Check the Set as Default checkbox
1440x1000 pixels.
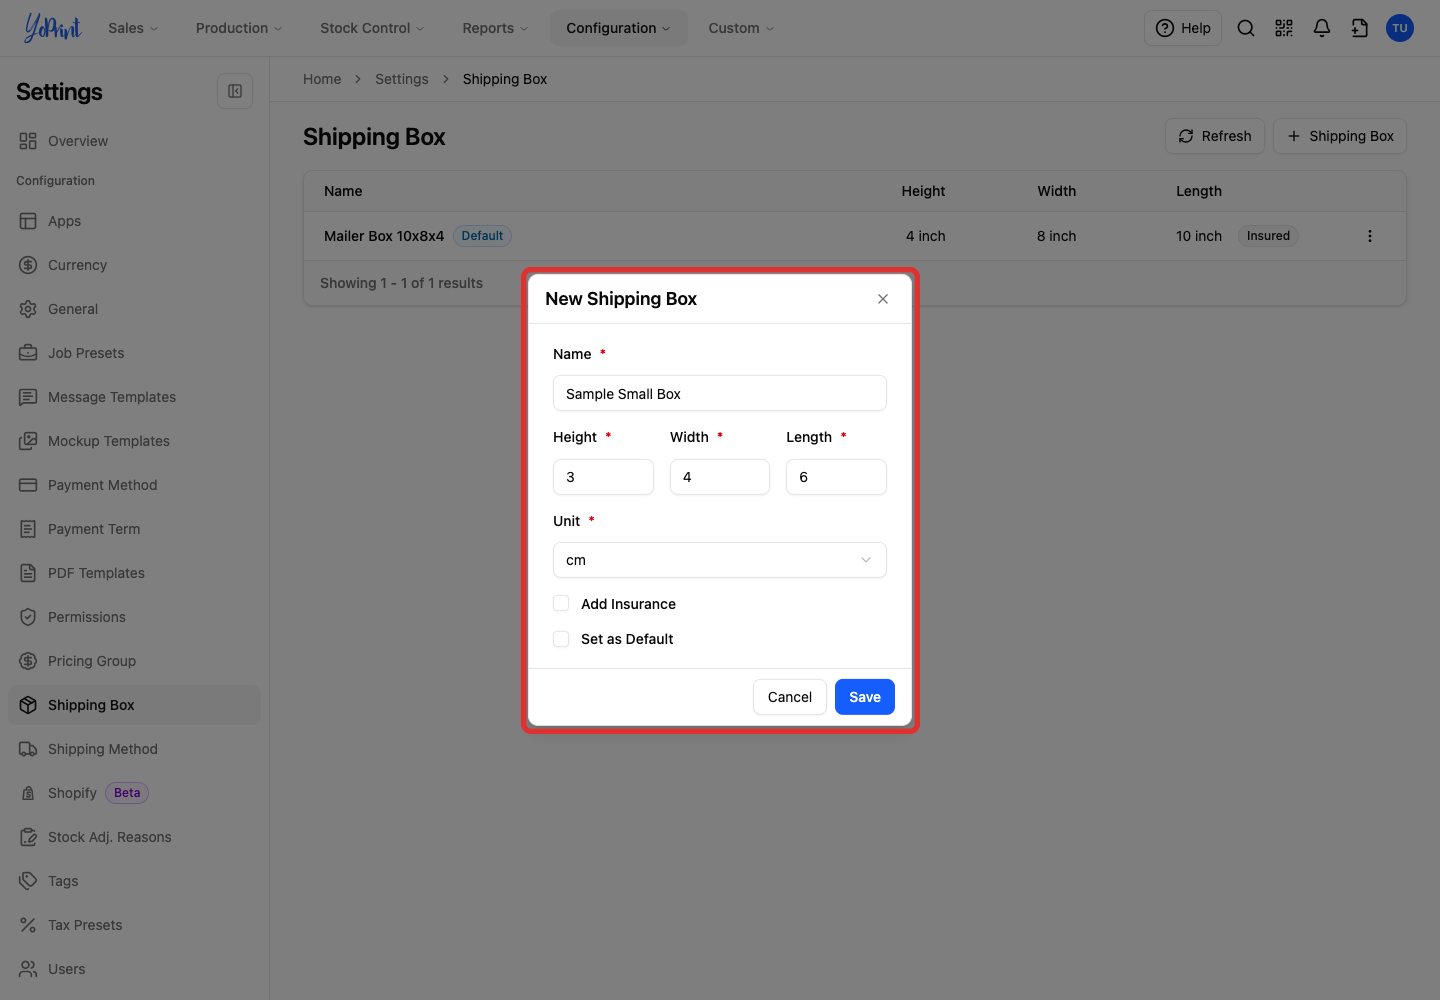561,638
